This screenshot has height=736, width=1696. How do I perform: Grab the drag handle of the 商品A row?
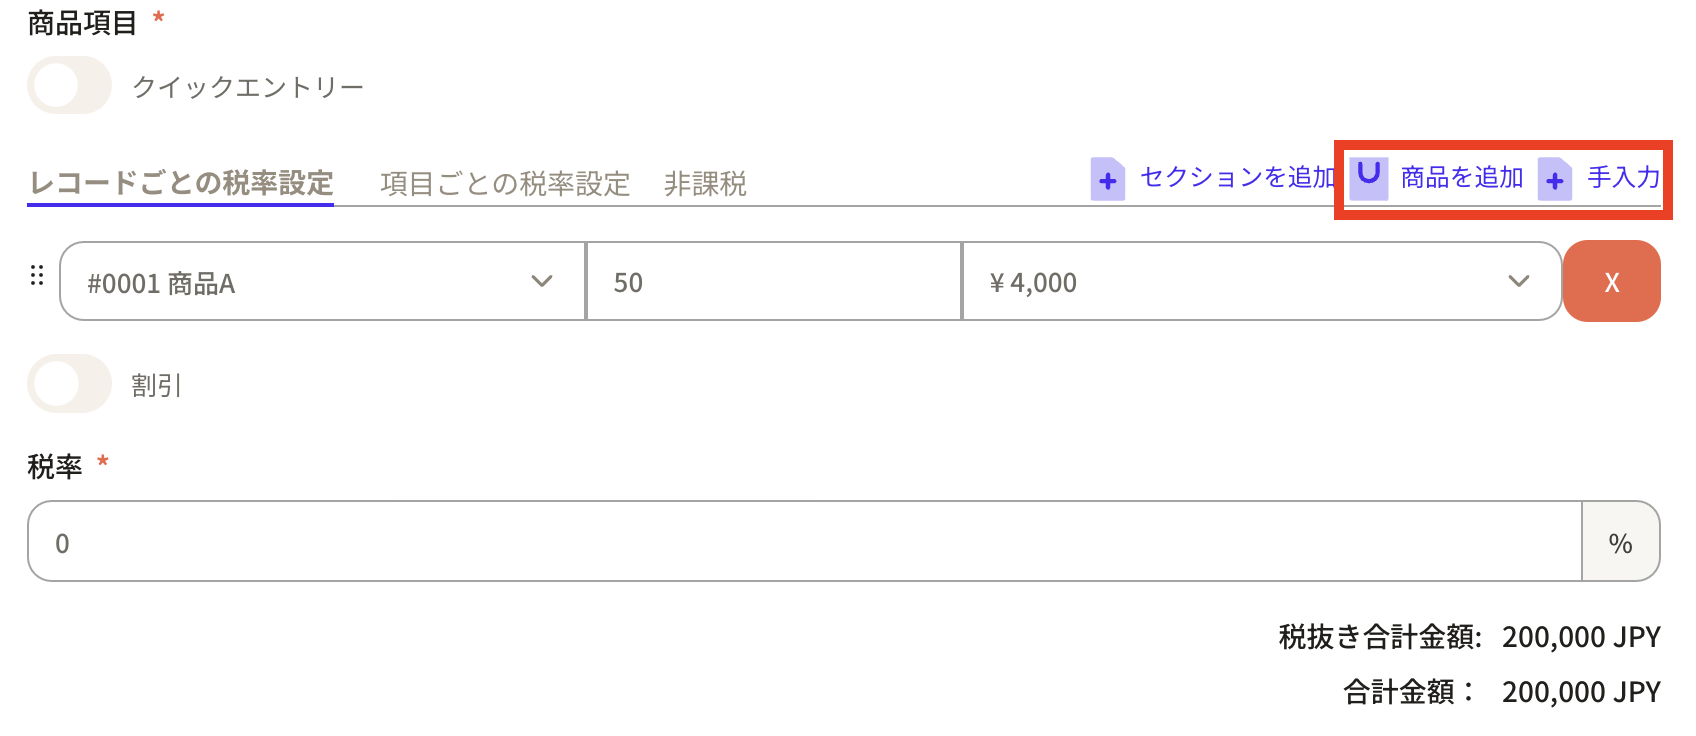coord(37,275)
